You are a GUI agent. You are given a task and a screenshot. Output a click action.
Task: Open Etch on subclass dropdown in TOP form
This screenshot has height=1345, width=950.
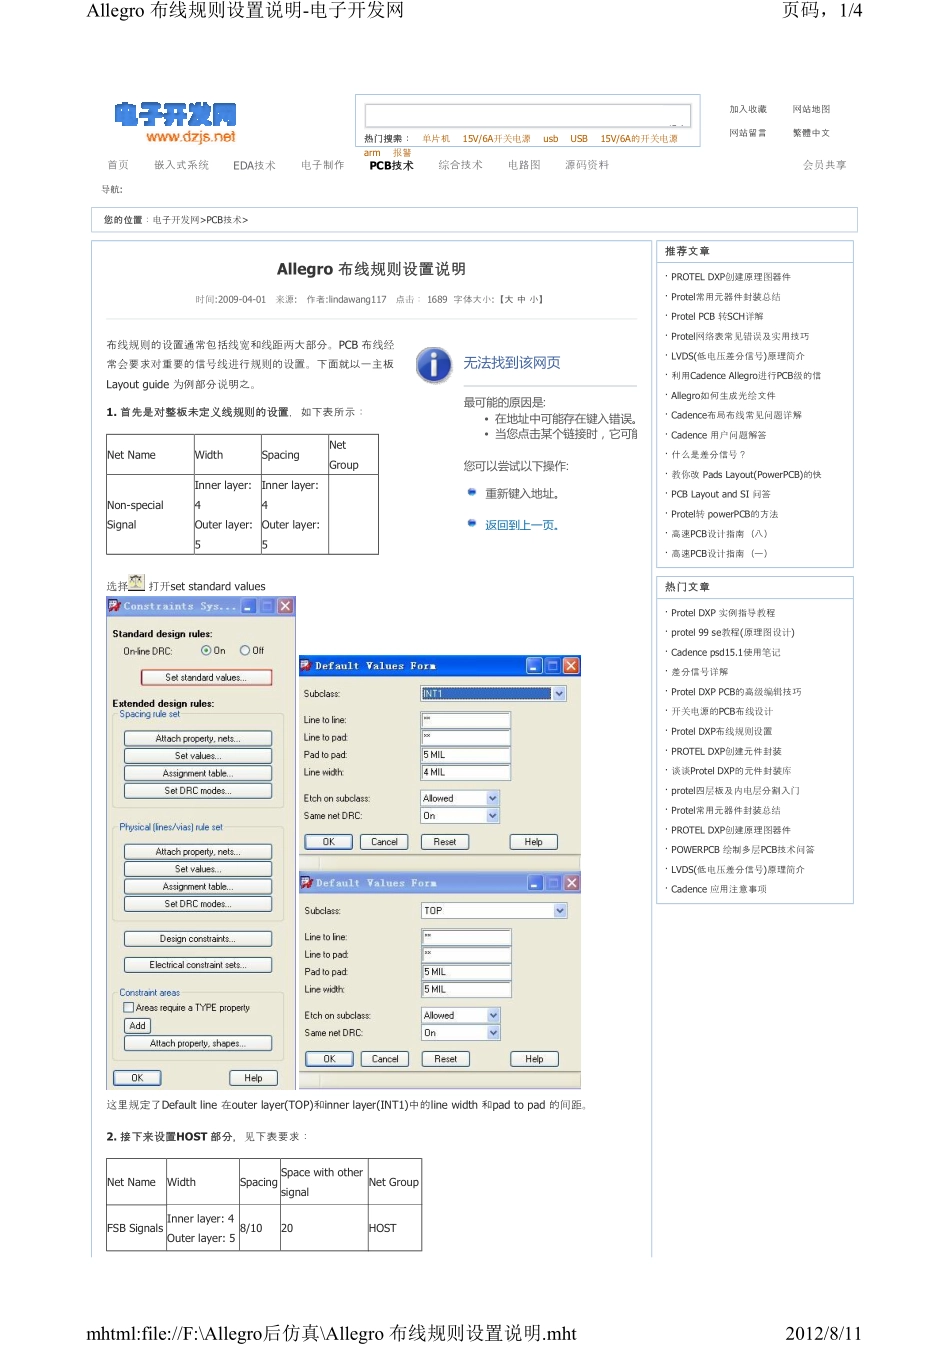[494, 1015]
